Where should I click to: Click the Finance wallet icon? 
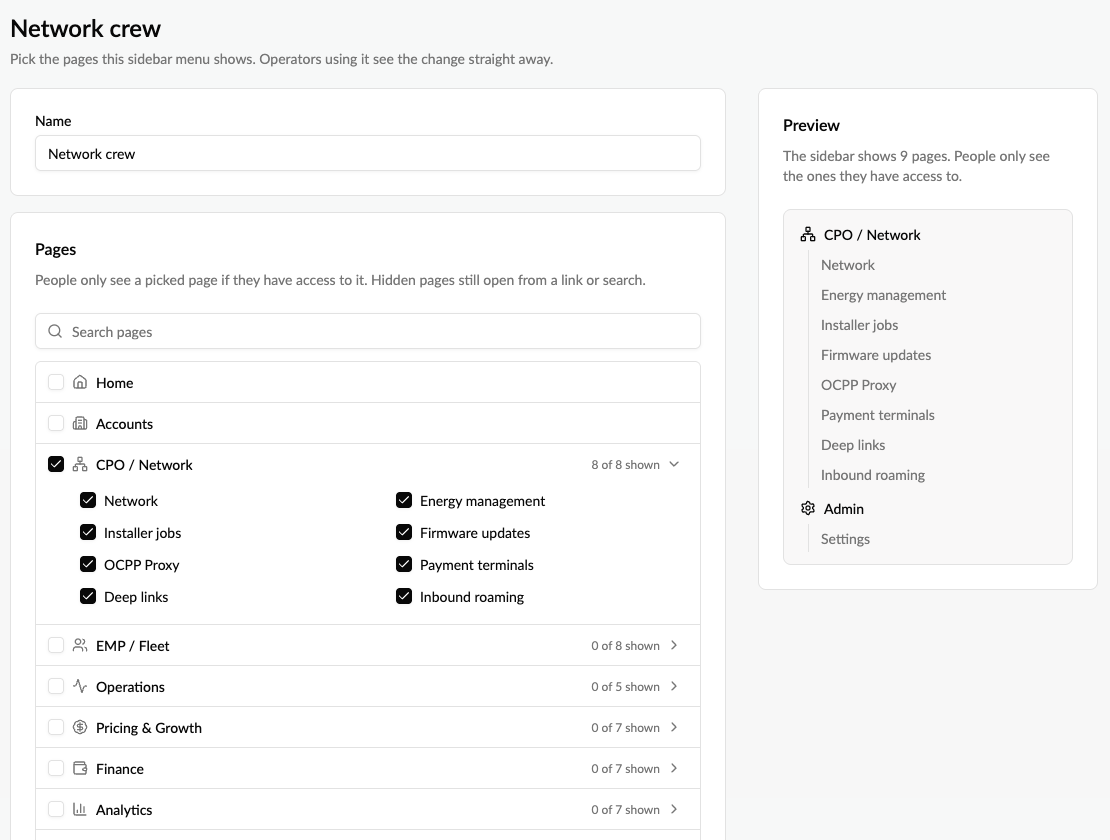pos(80,769)
